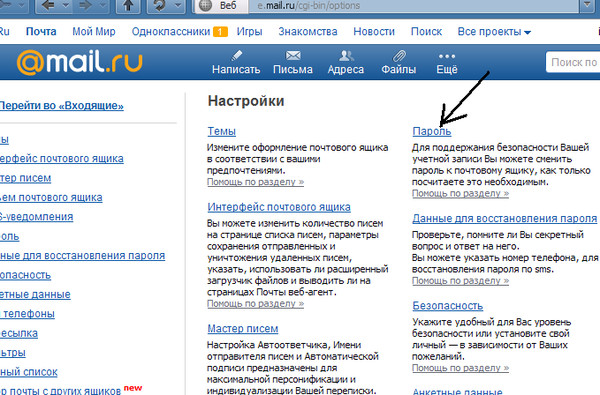Click the Одноклассники notification badge 1
Screen dimensions: 600x395
[220, 32]
